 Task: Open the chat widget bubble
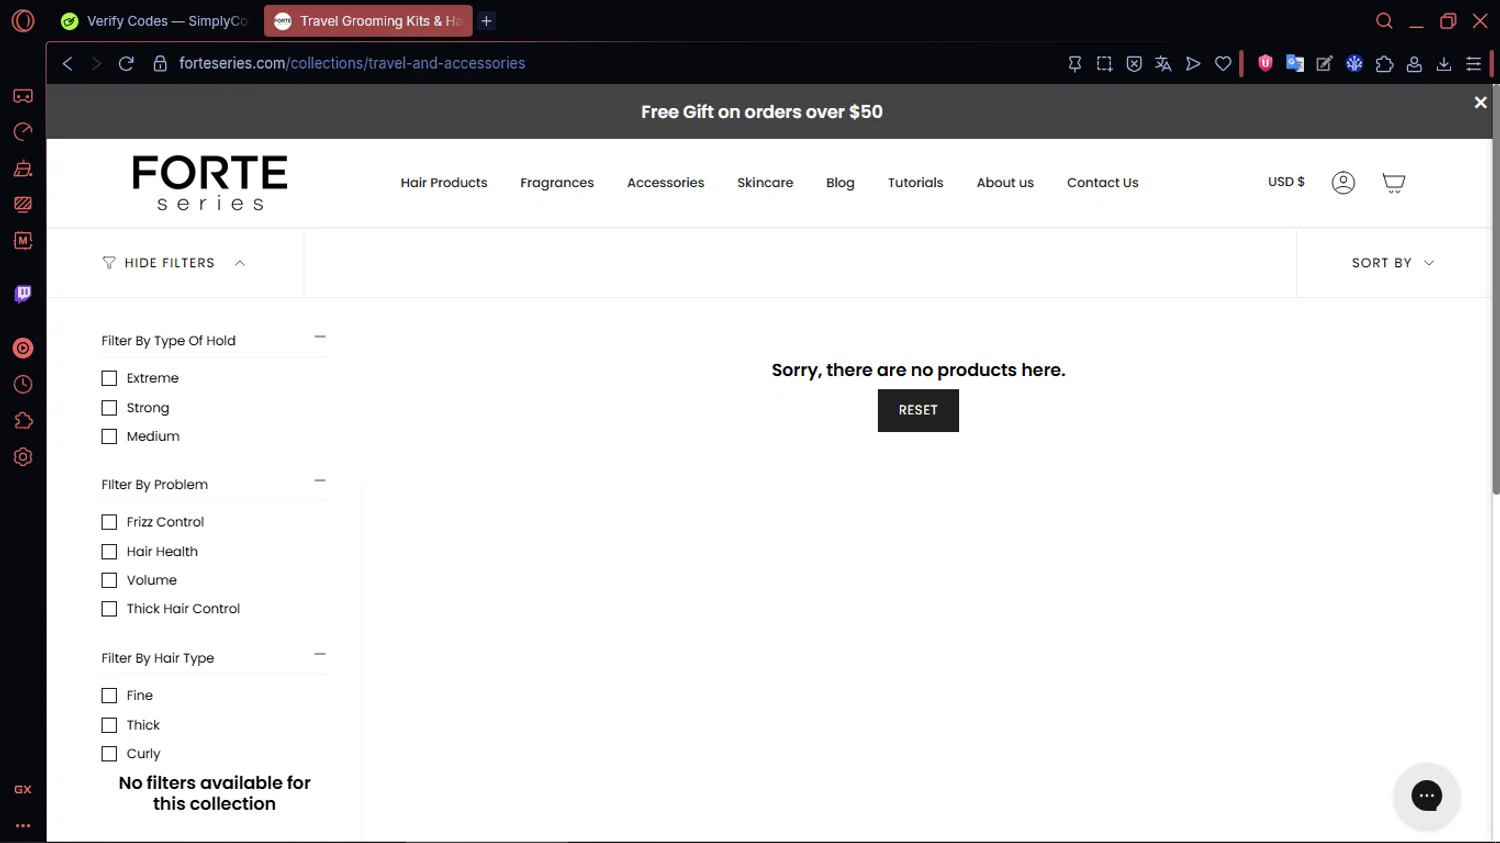[1427, 795]
